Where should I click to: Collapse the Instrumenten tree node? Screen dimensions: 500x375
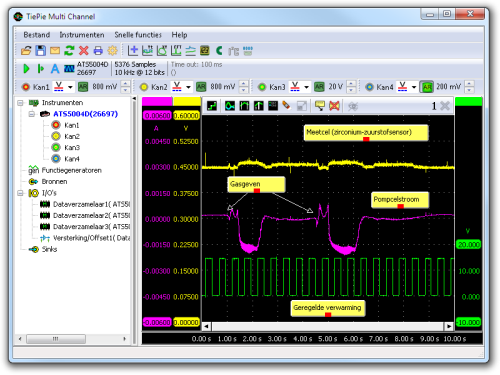[x=20, y=103]
